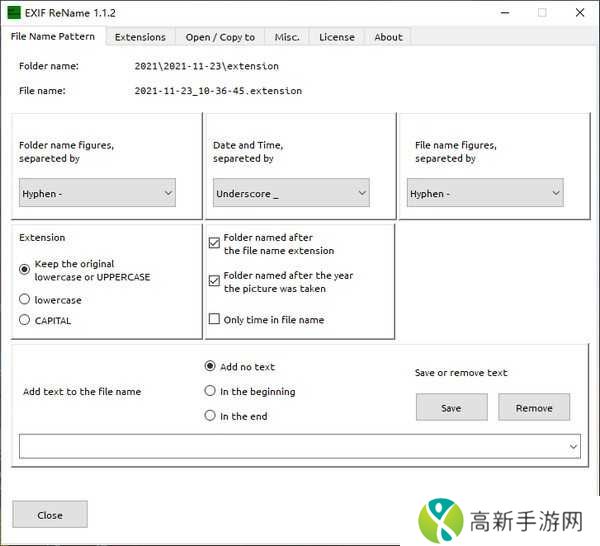
Task: Choose In the end text position
Action: (x=210, y=416)
